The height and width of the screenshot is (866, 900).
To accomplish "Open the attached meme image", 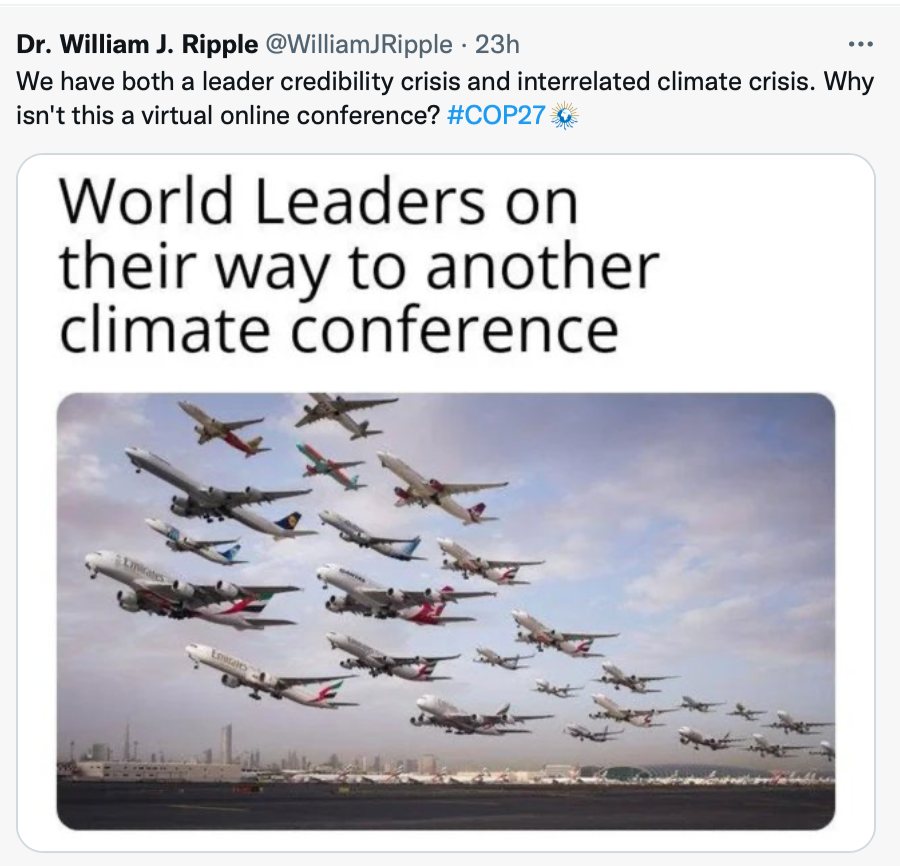I will click(445, 503).
